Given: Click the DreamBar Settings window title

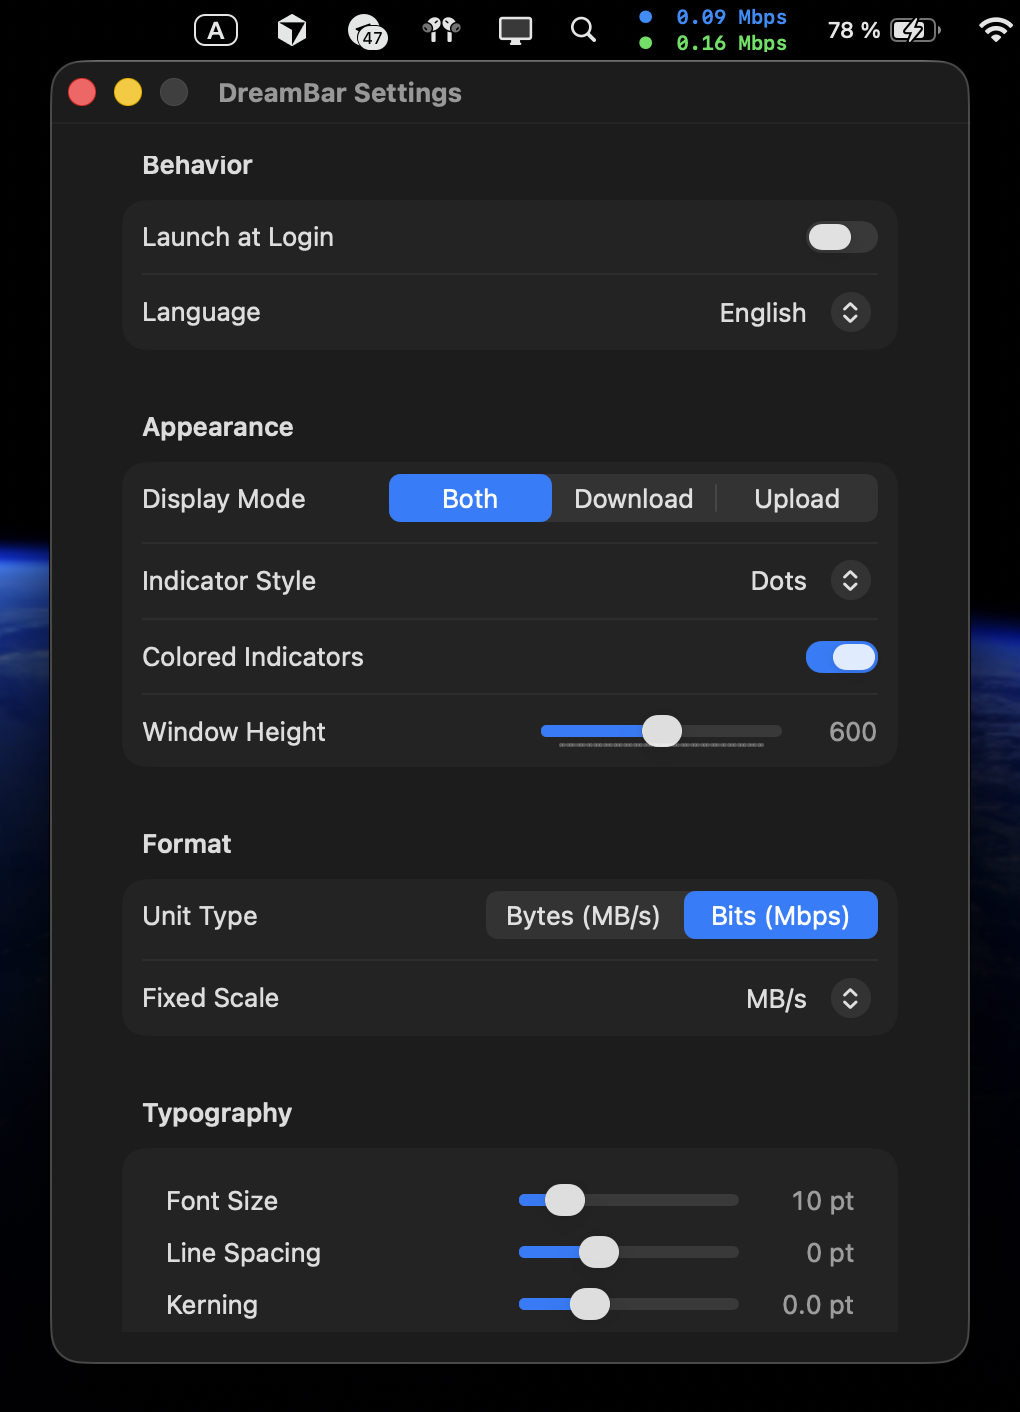Looking at the screenshot, I should [340, 93].
